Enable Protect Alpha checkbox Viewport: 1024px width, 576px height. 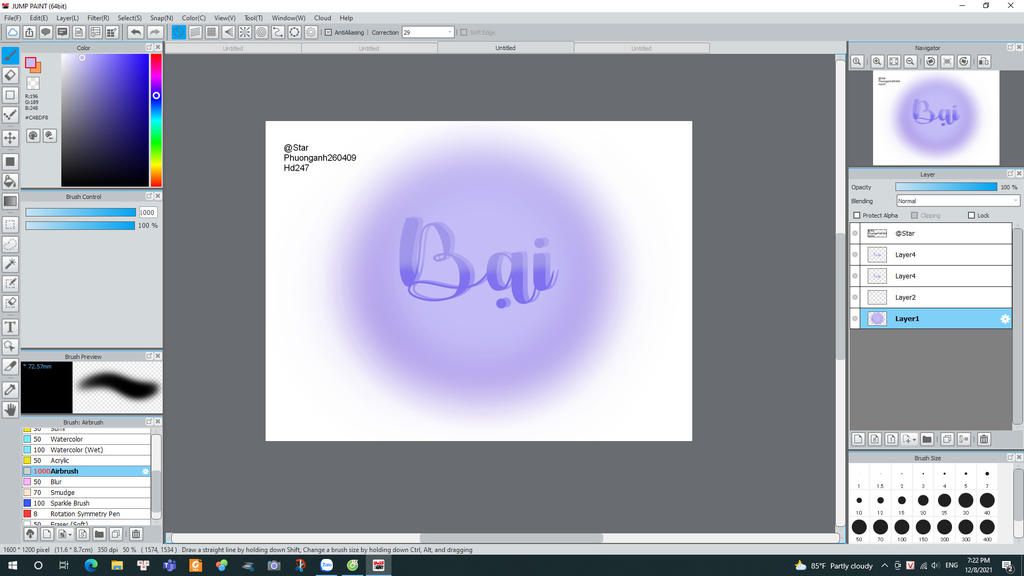coord(857,216)
